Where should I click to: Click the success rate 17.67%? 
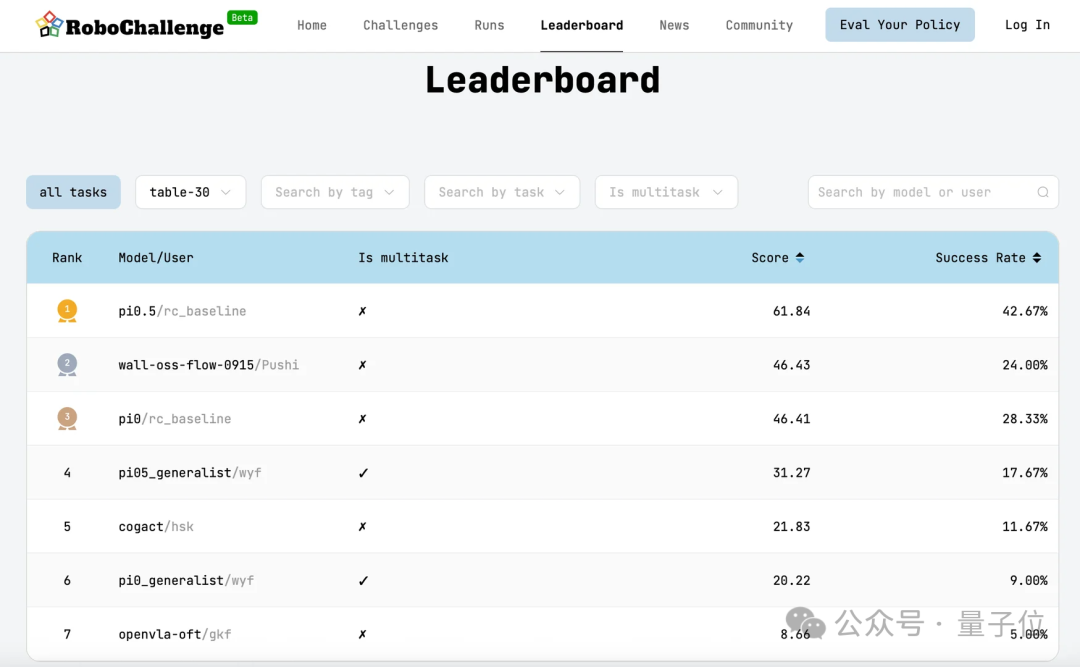click(1025, 473)
